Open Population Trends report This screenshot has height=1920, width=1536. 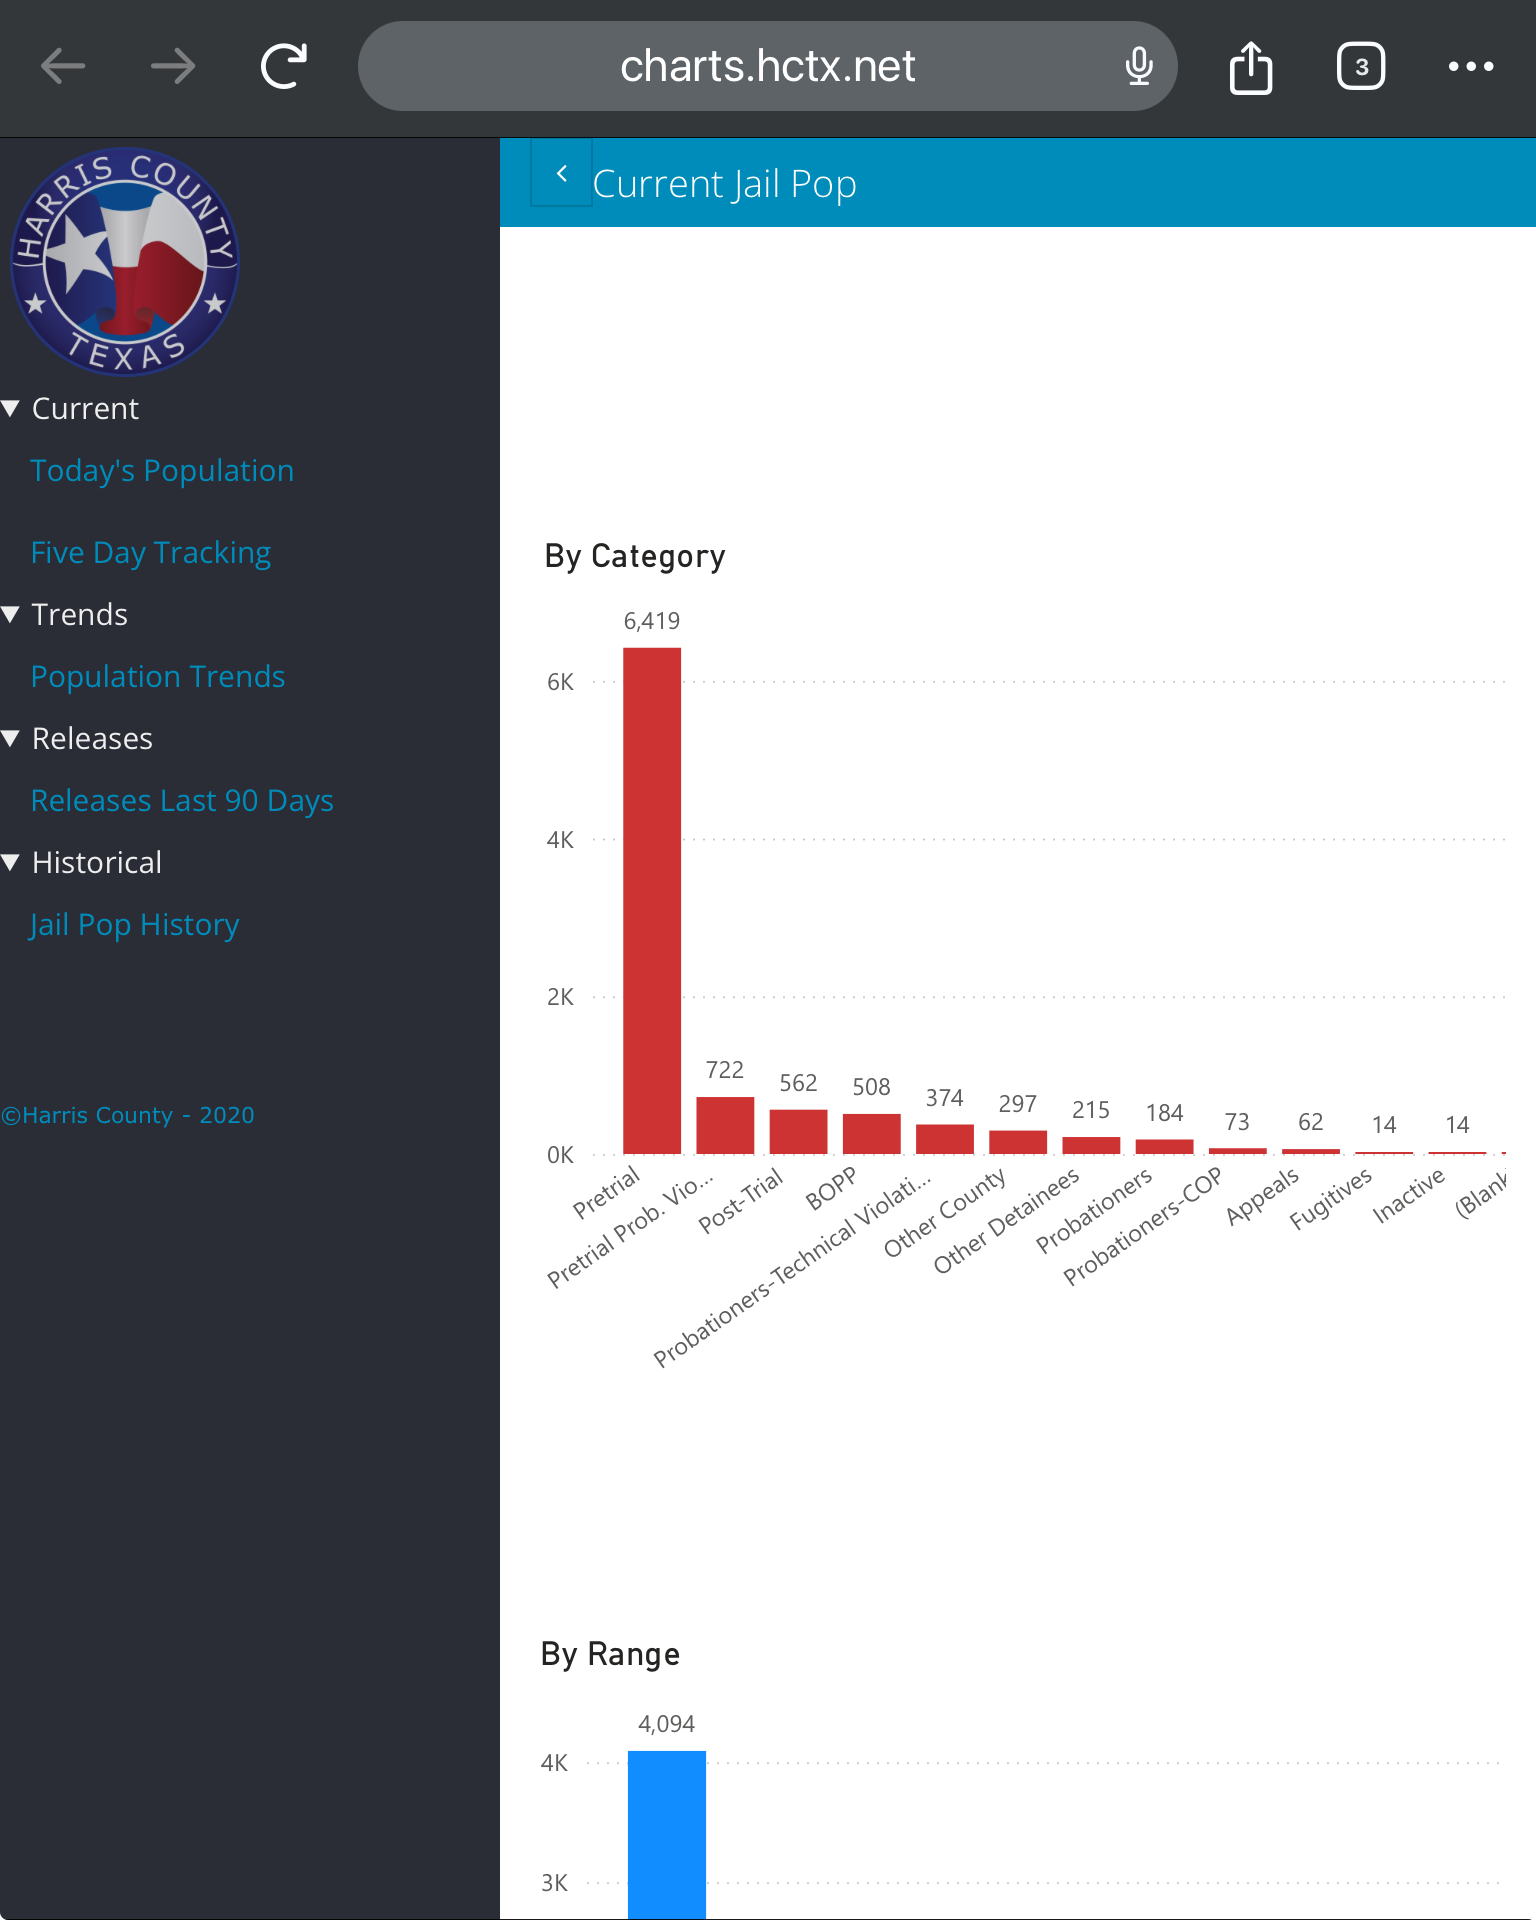pos(158,676)
